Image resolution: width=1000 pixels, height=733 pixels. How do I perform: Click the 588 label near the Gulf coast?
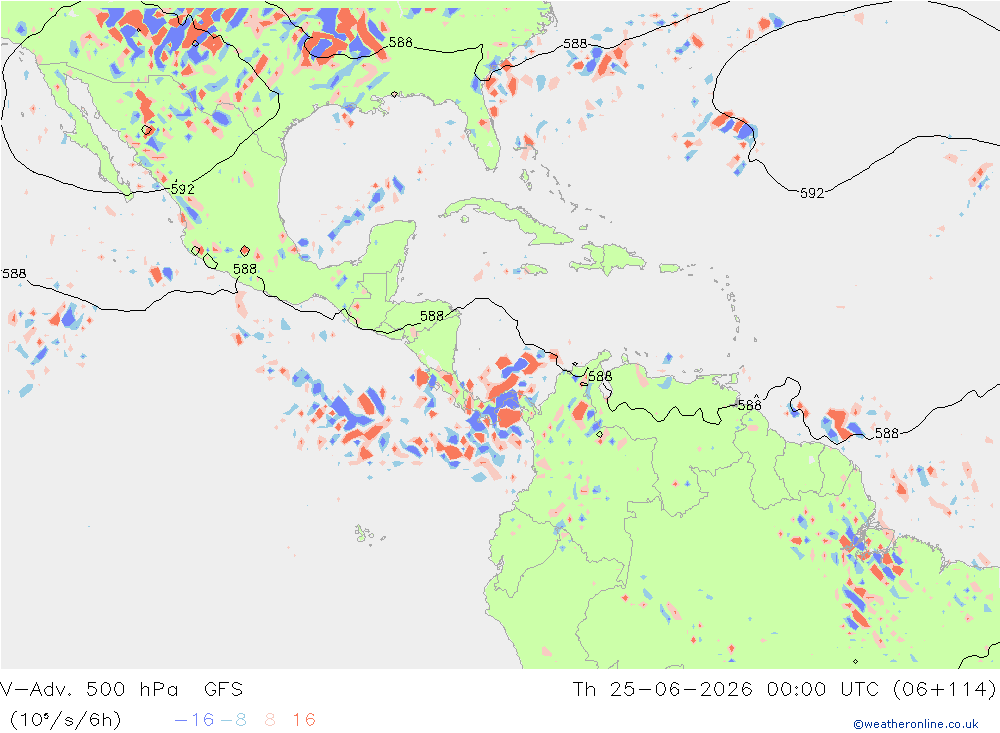tap(401, 43)
